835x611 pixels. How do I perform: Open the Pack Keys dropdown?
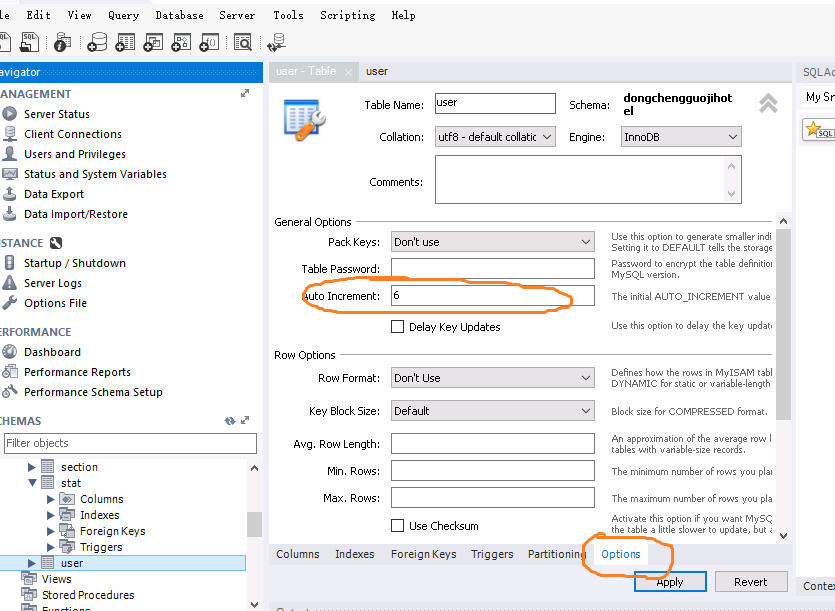pos(493,242)
